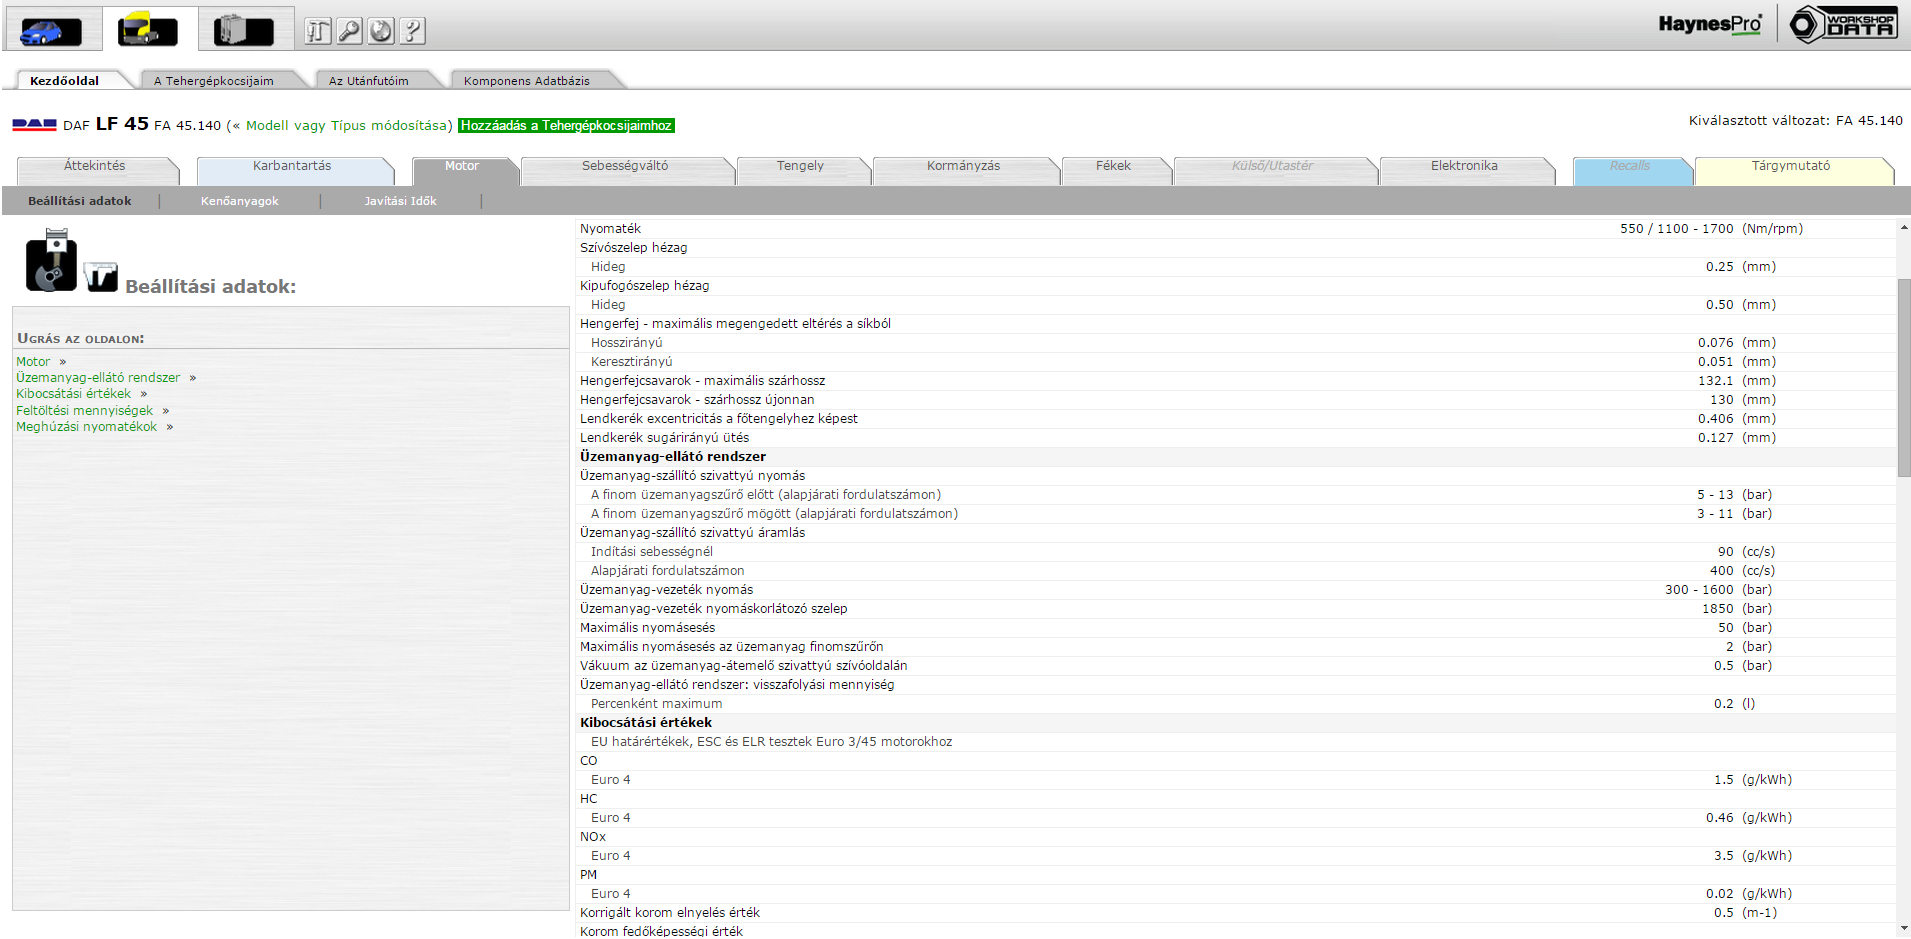Open help with the question mark icon
This screenshot has width=1911, height=939.
[413, 31]
